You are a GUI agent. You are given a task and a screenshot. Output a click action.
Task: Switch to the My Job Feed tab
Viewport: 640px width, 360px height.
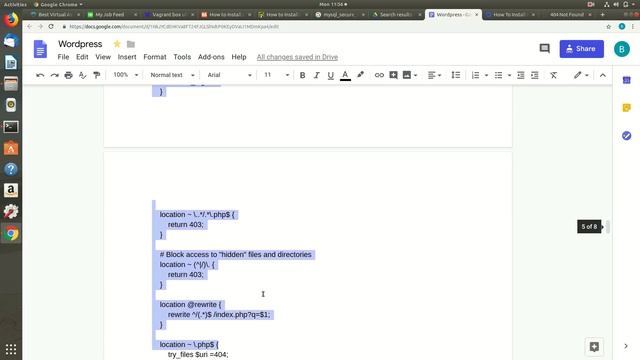click(109, 15)
